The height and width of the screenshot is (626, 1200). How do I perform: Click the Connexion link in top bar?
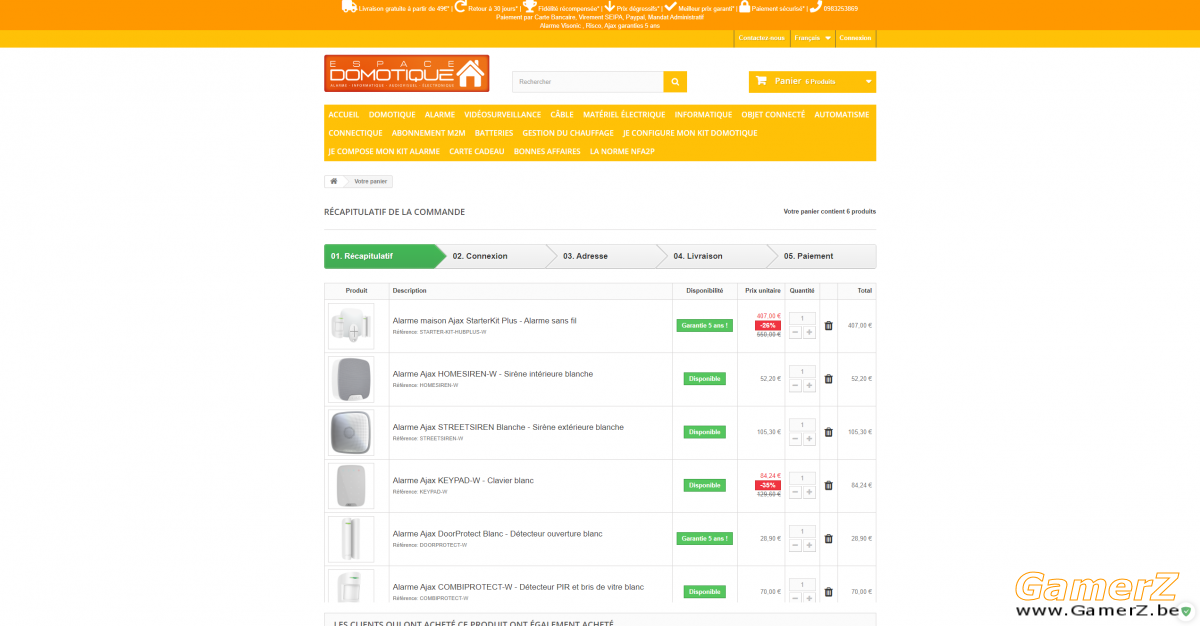856,38
